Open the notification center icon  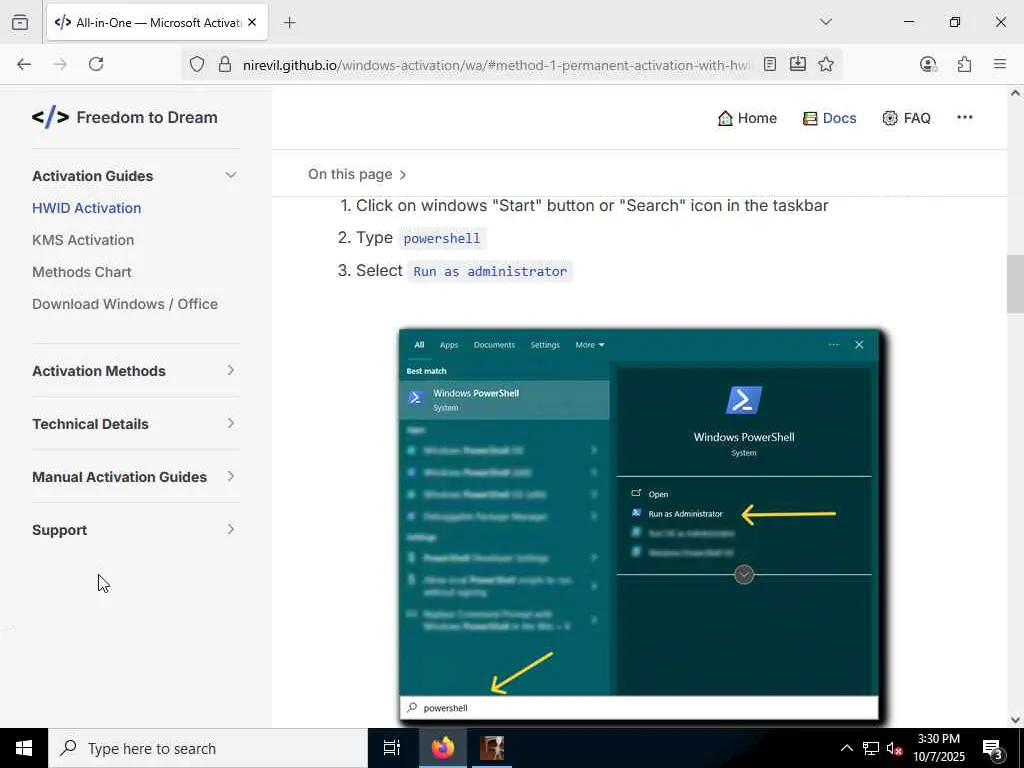point(992,748)
